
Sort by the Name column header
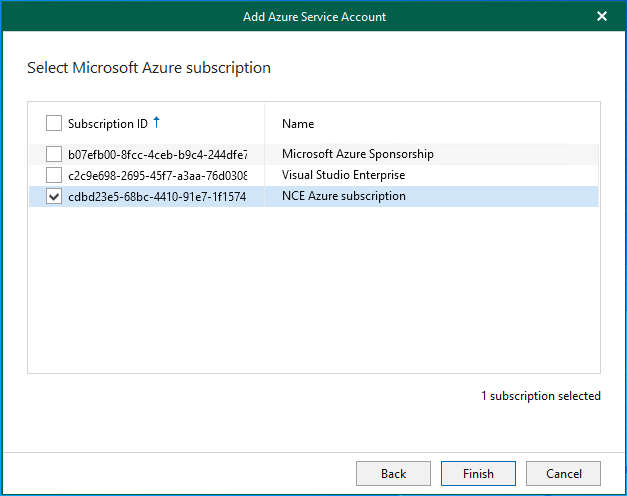[x=298, y=124]
